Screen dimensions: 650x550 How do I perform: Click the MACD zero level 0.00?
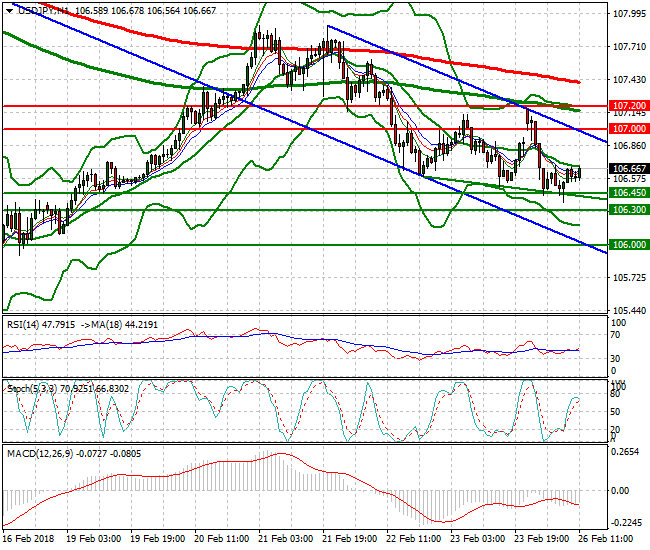coord(620,490)
